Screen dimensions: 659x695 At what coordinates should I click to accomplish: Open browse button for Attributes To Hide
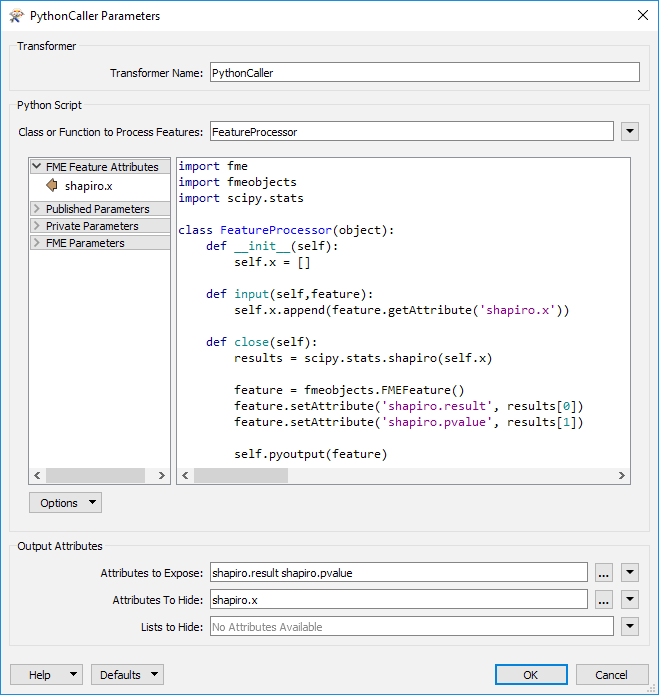coord(603,600)
